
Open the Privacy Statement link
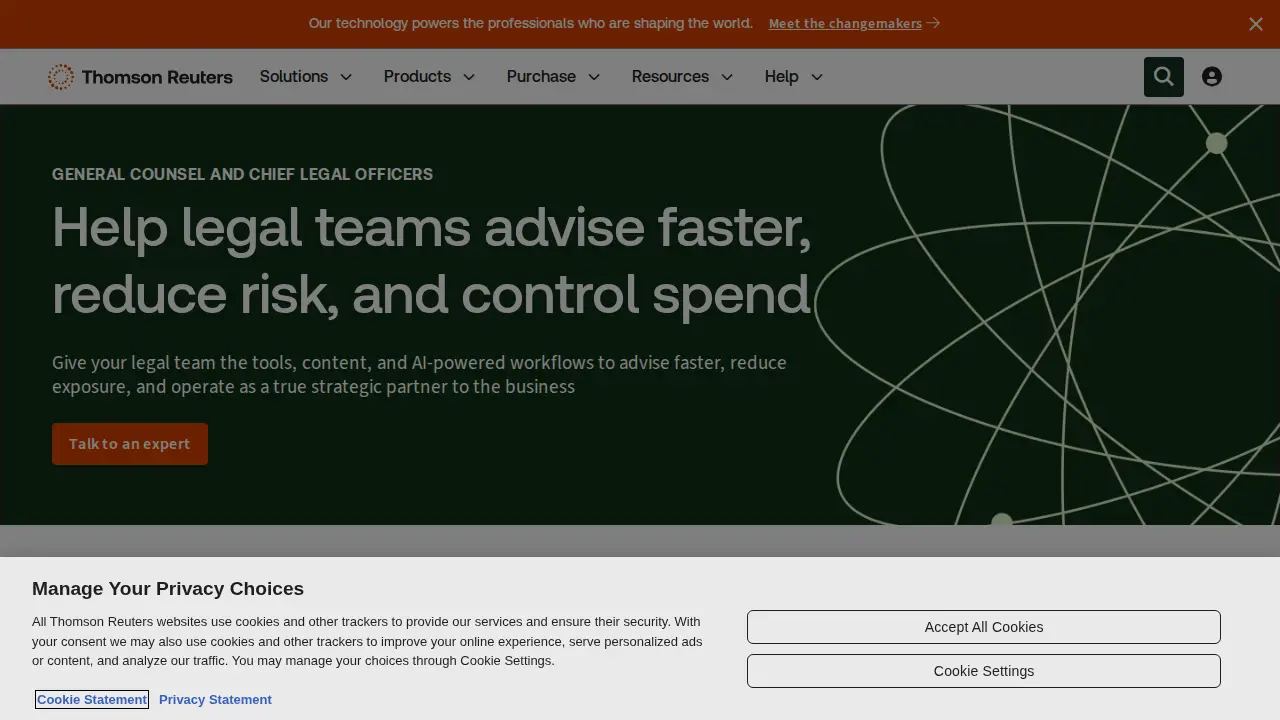[215, 699]
